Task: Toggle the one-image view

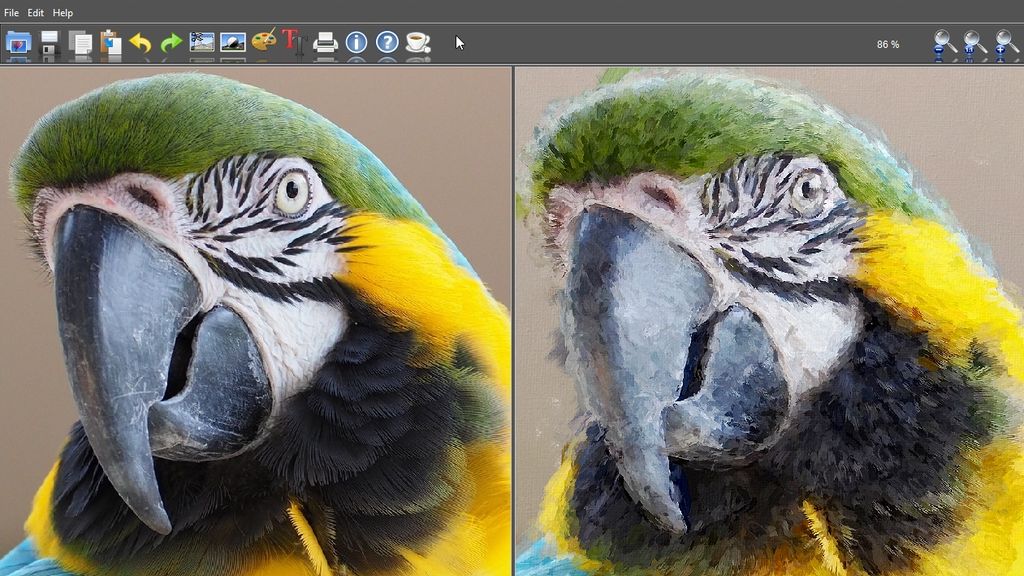Action: tap(232, 42)
